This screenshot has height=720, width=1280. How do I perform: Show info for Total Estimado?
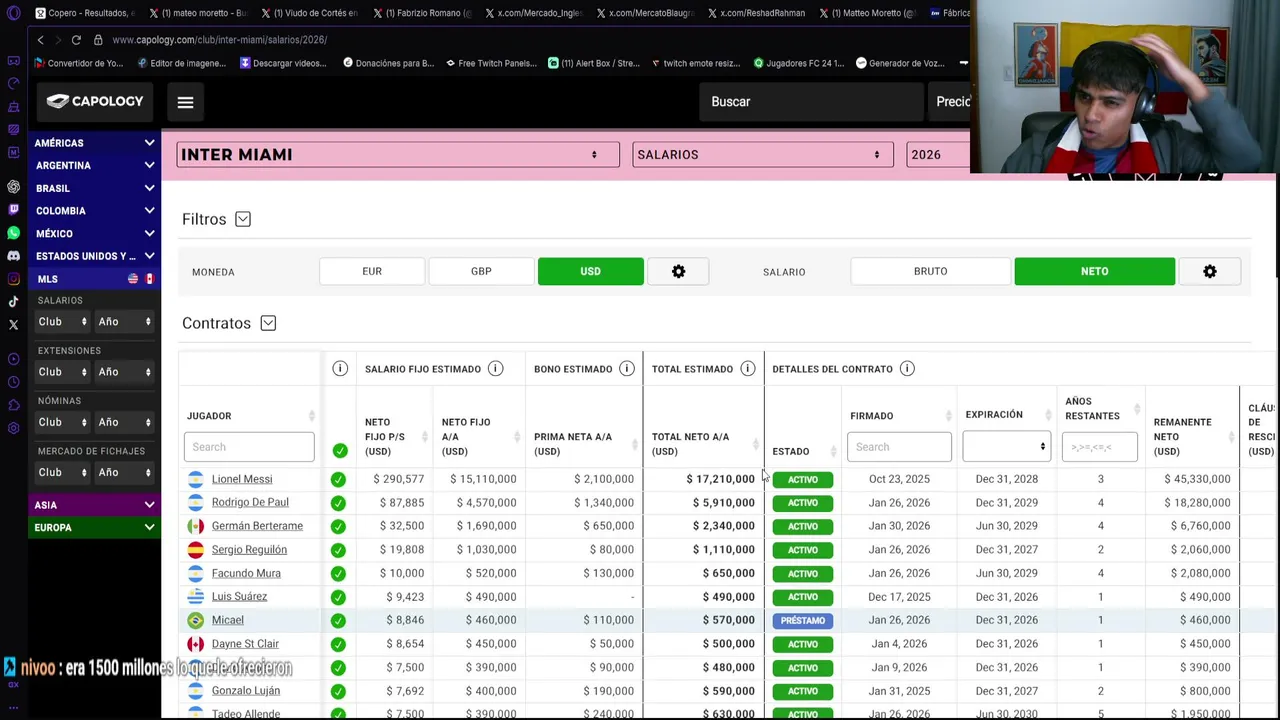pyautogui.click(x=747, y=369)
